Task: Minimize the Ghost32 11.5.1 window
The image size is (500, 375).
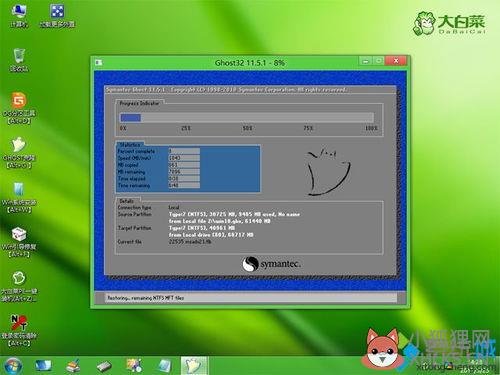Action: click(x=366, y=61)
